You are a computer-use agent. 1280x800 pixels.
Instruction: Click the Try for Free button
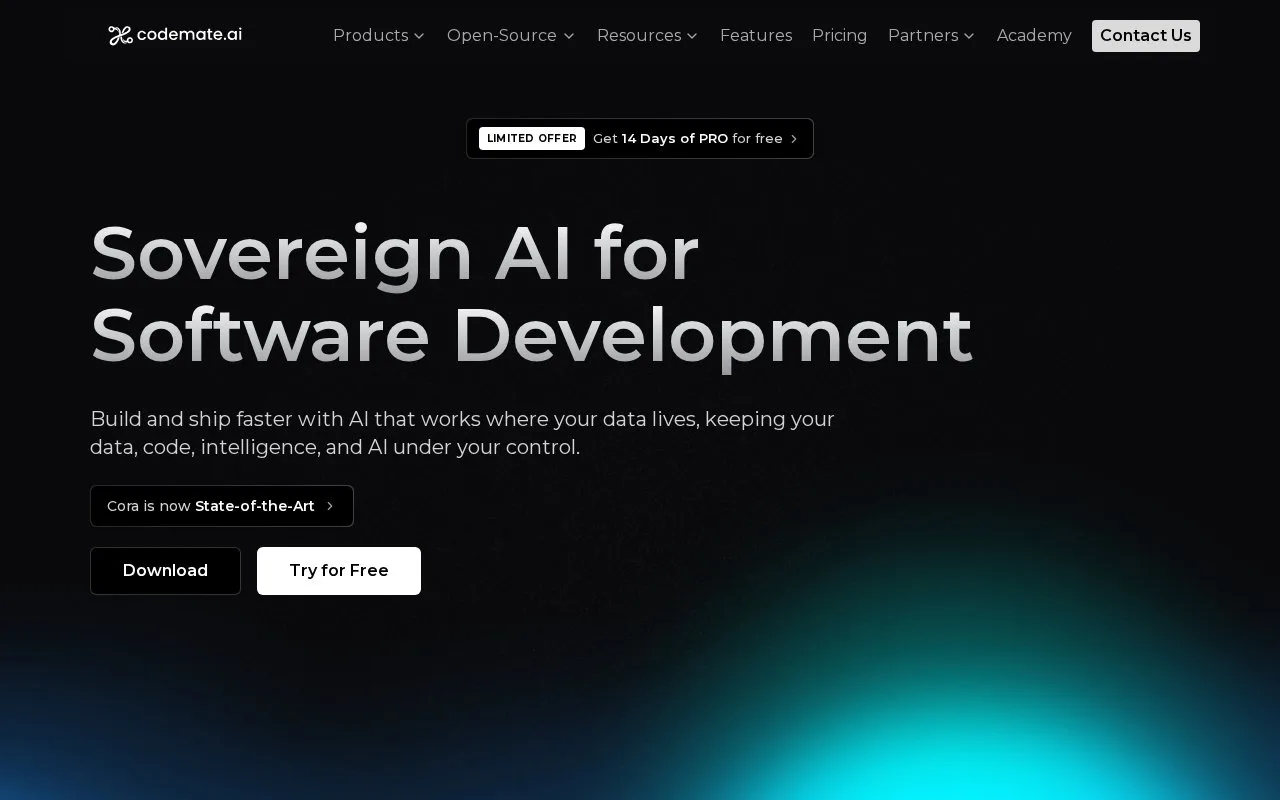[x=339, y=571]
